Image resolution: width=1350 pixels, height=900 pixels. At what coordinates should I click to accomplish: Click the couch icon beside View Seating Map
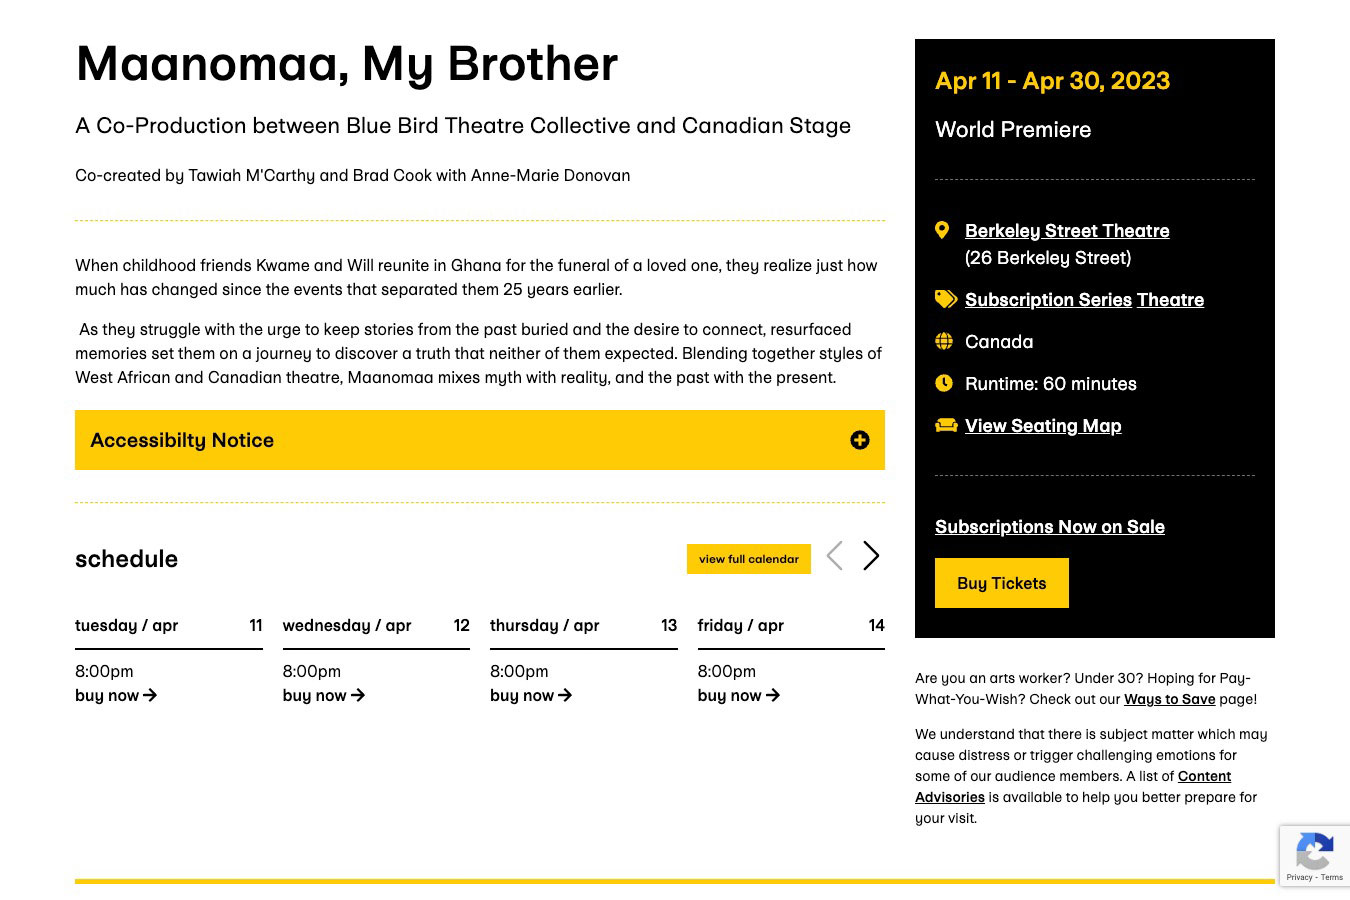coord(946,425)
